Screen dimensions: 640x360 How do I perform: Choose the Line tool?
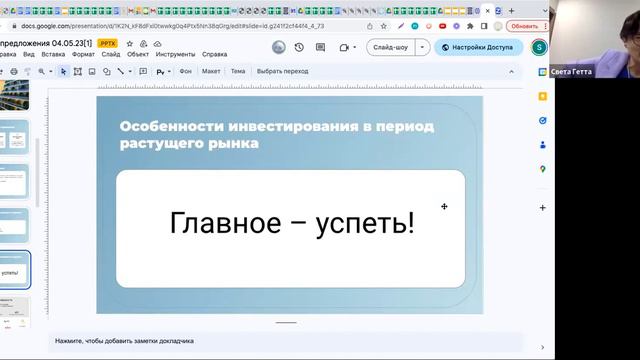[x=120, y=71]
